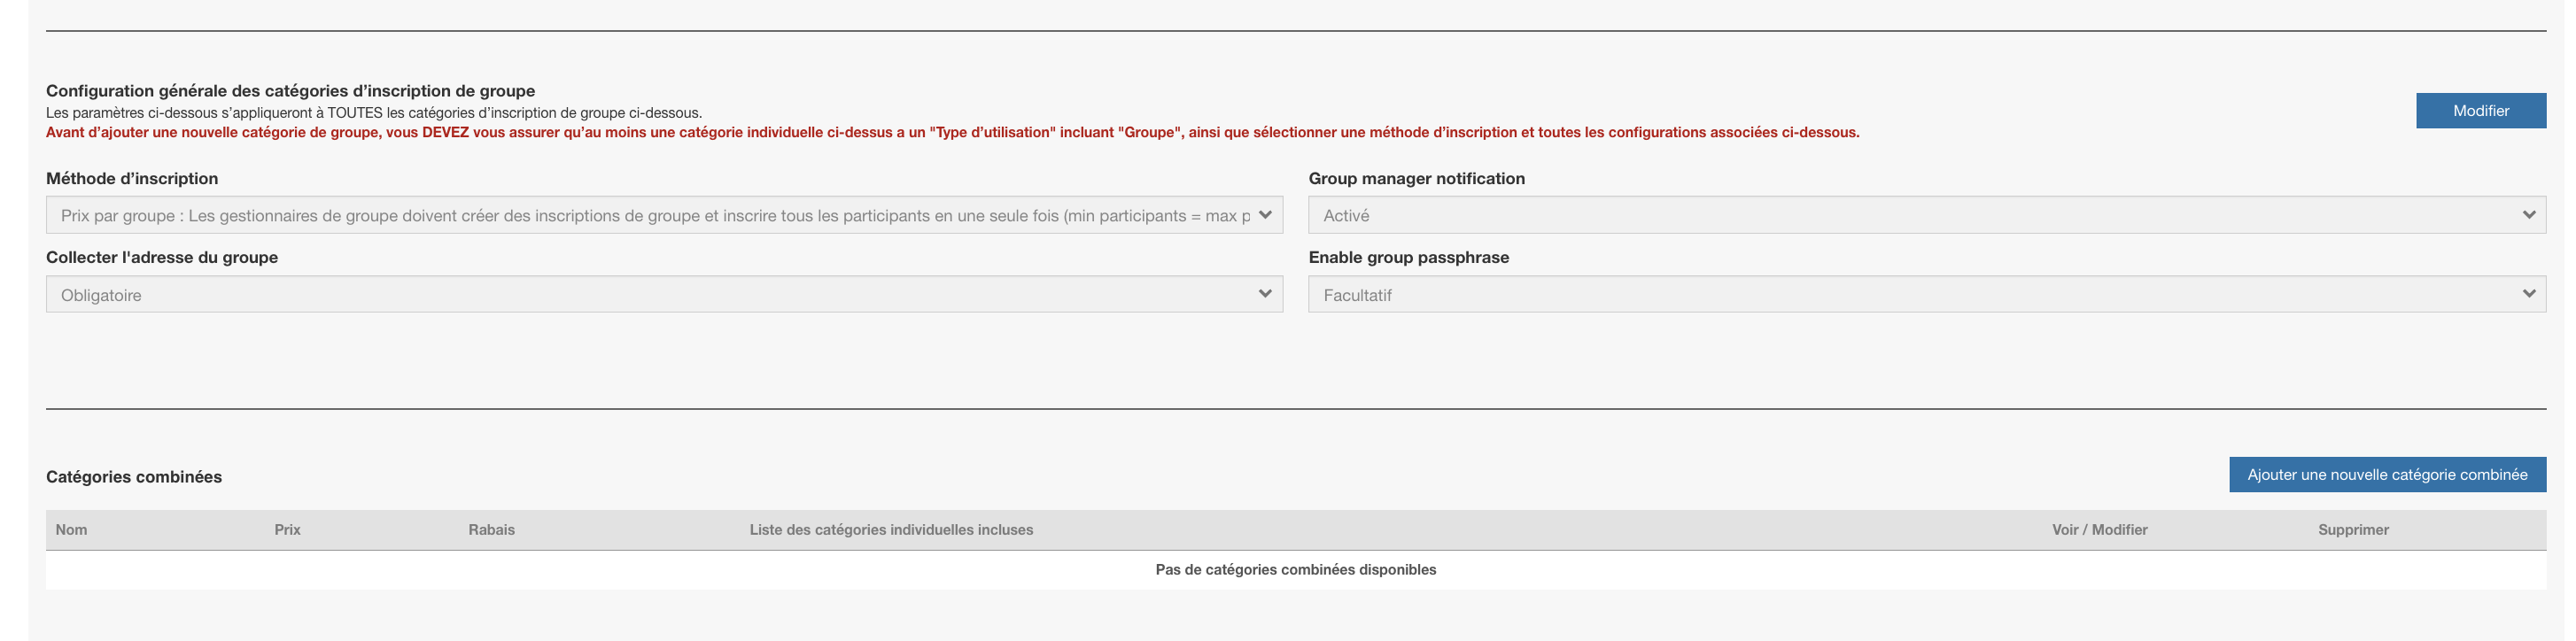Click the Liste des catégories individuelles incluses header
The image size is (2576, 641).
(x=891, y=530)
